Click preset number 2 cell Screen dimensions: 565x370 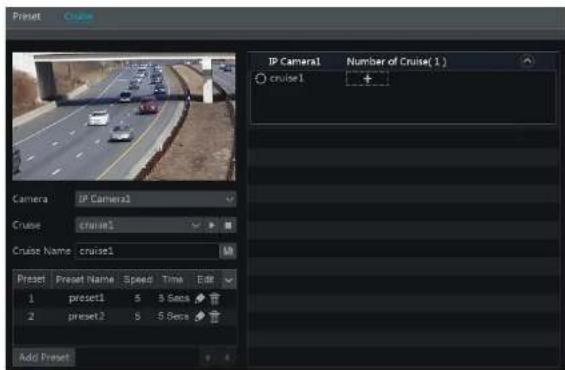pyautogui.click(x=31, y=317)
